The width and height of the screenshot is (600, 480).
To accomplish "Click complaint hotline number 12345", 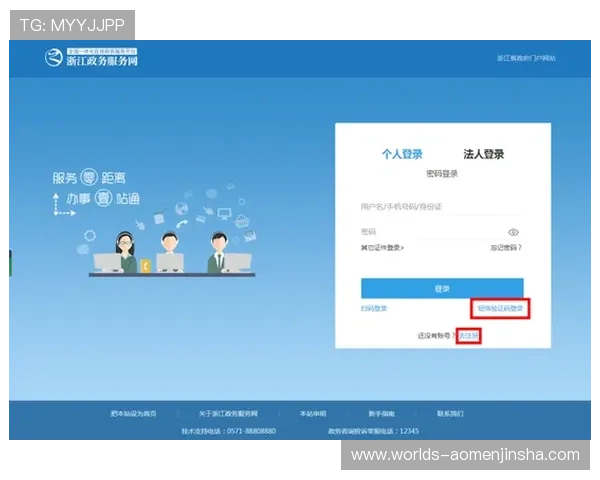I will pyautogui.click(x=409, y=431).
